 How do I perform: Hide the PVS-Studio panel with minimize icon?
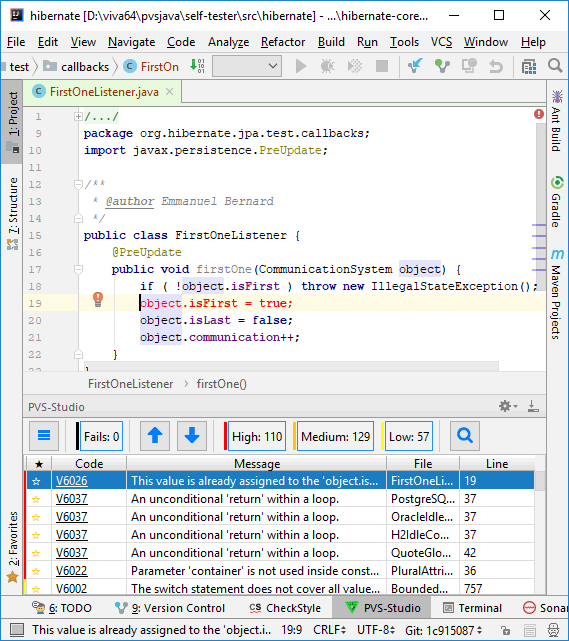tap(533, 406)
